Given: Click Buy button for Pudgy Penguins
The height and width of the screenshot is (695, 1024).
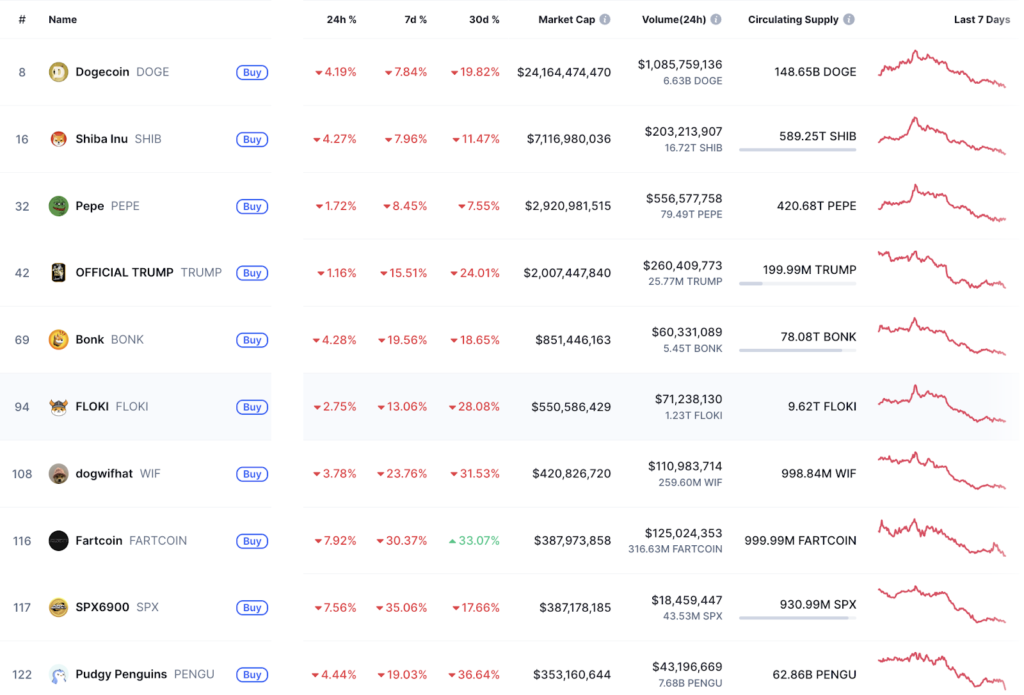Looking at the screenshot, I should point(252,675).
